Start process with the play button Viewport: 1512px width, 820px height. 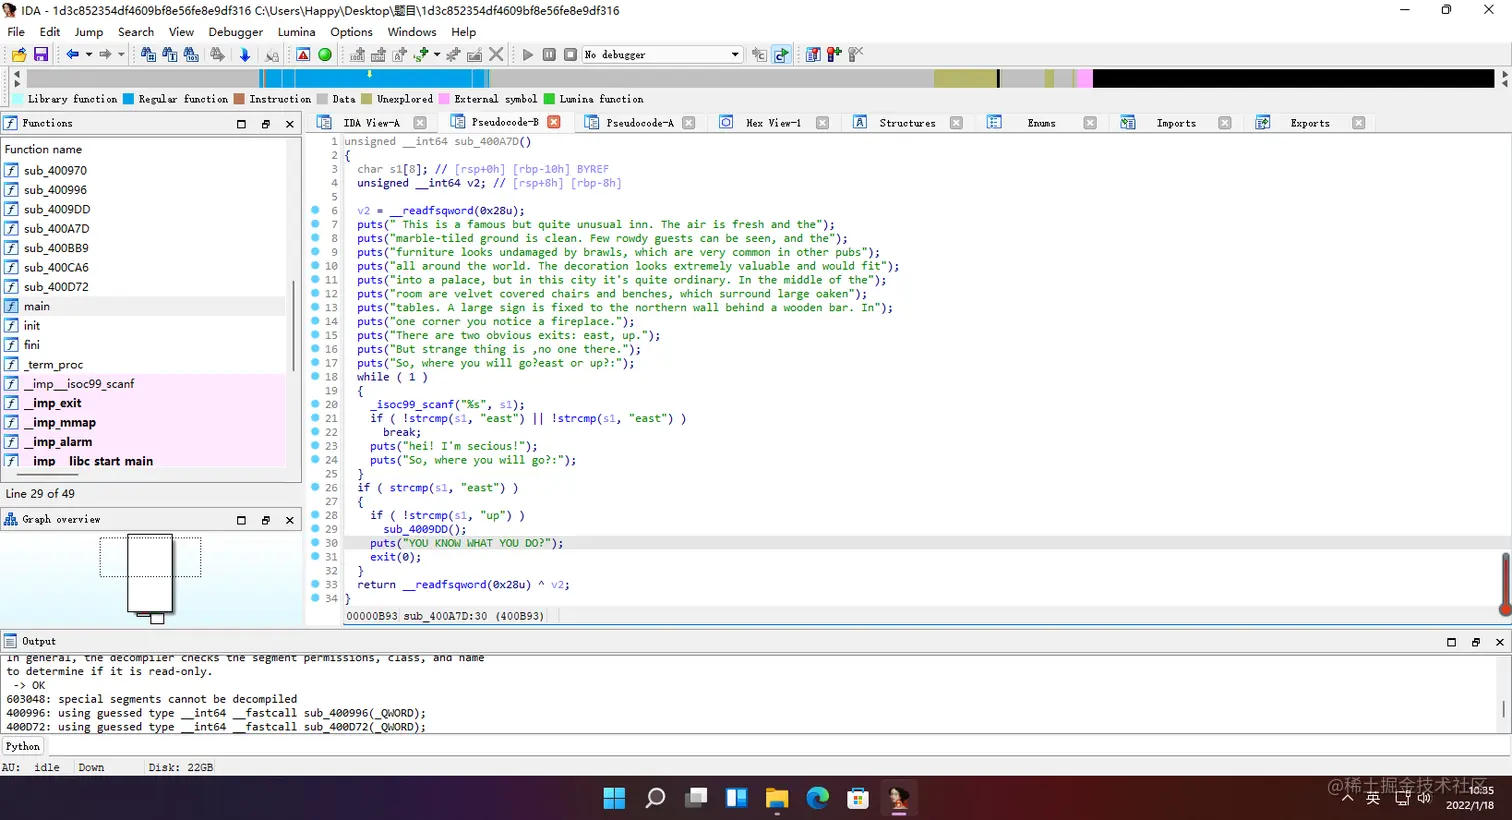(528, 55)
